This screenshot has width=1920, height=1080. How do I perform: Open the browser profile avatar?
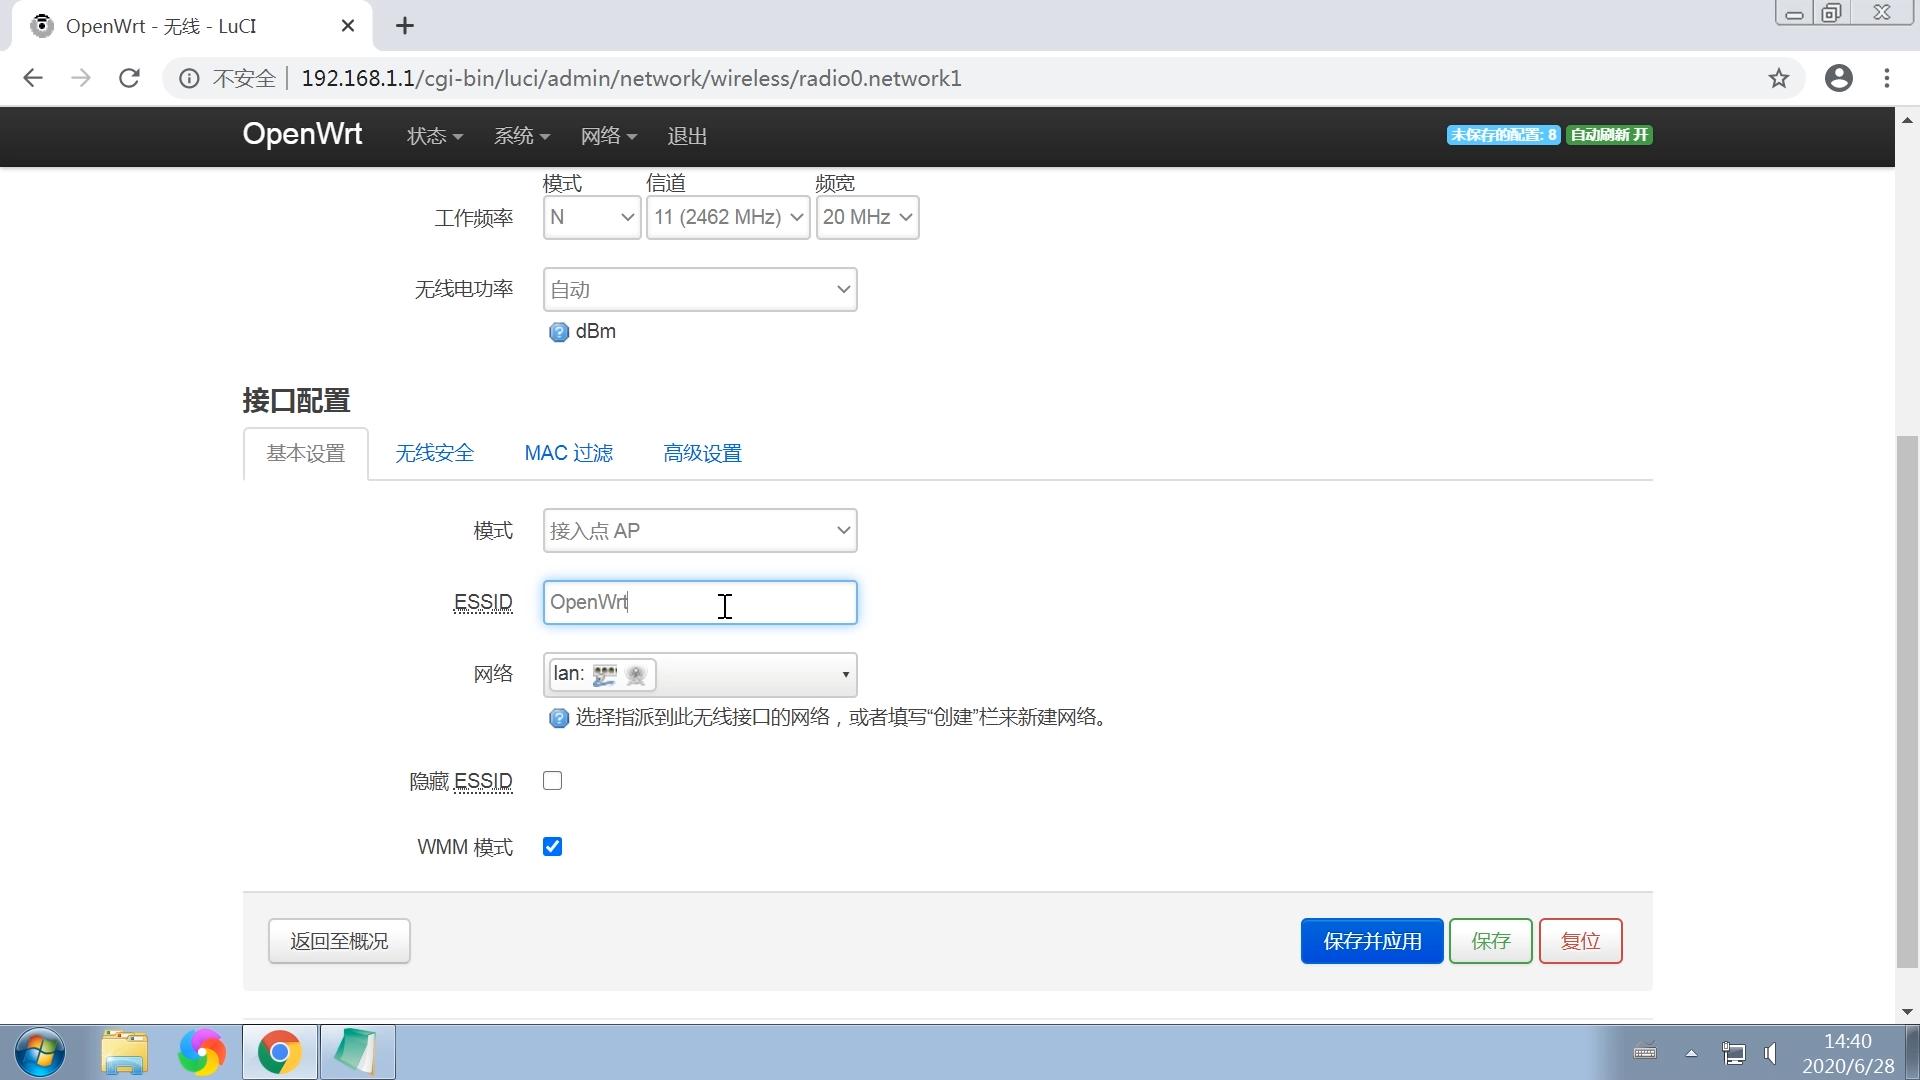point(1840,78)
